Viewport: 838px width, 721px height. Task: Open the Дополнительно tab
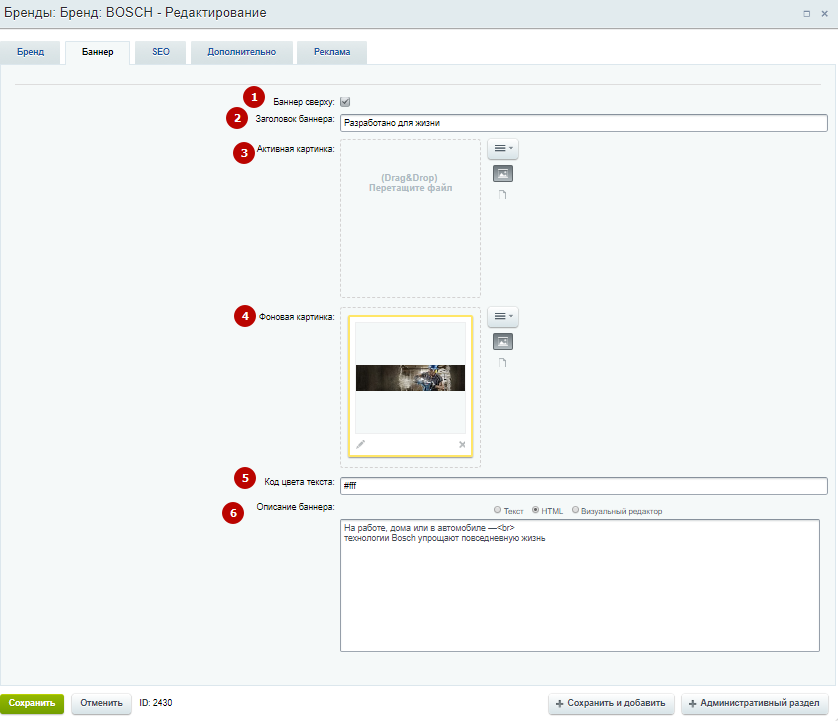[x=242, y=52]
